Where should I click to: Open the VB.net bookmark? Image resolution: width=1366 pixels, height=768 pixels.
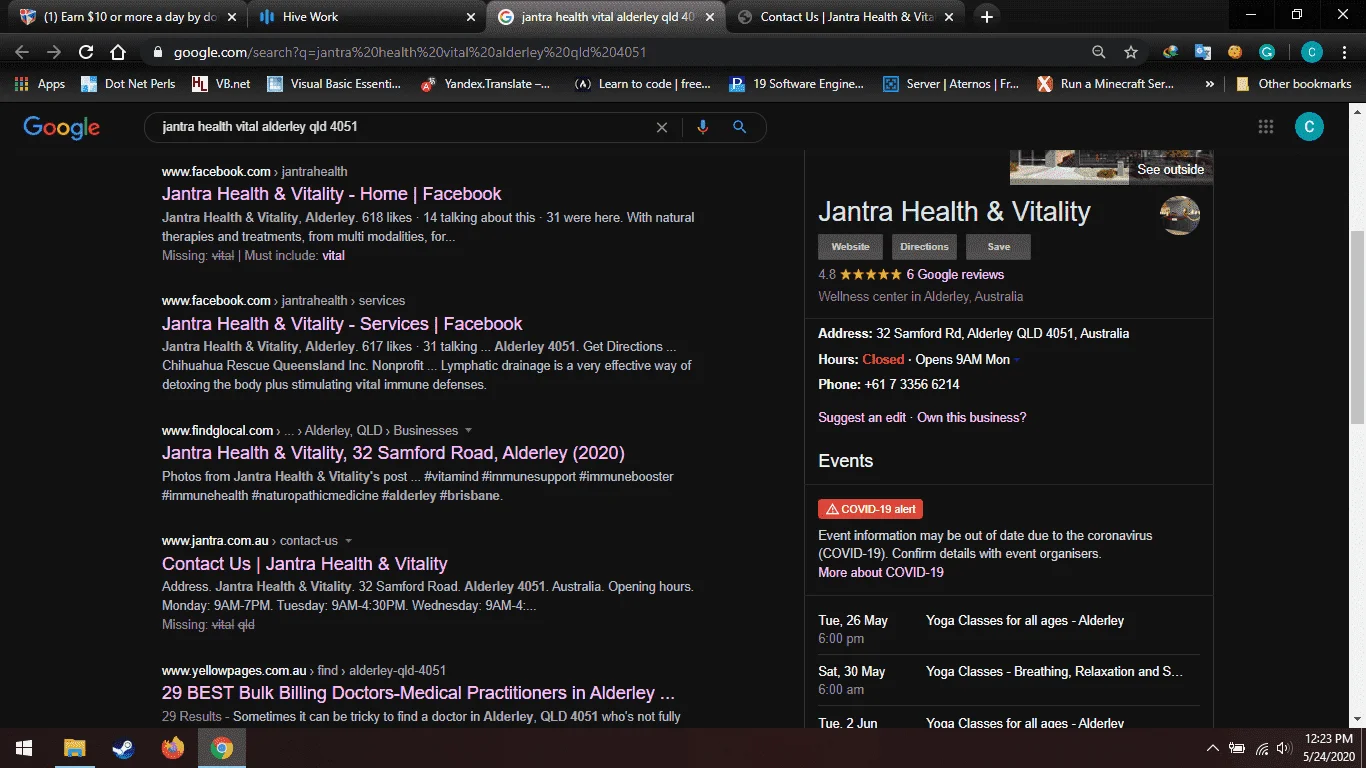[221, 84]
